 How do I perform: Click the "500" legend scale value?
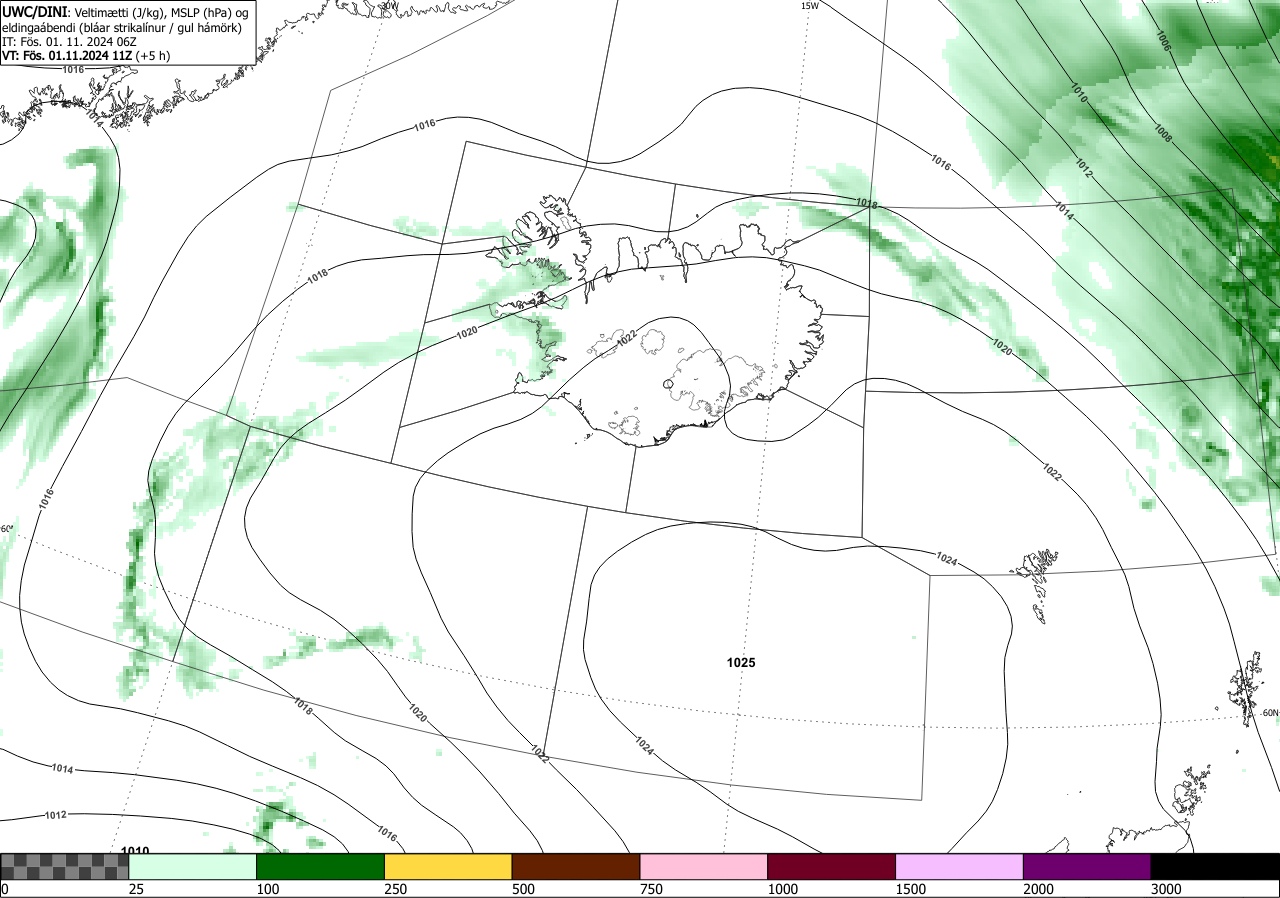click(x=524, y=889)
